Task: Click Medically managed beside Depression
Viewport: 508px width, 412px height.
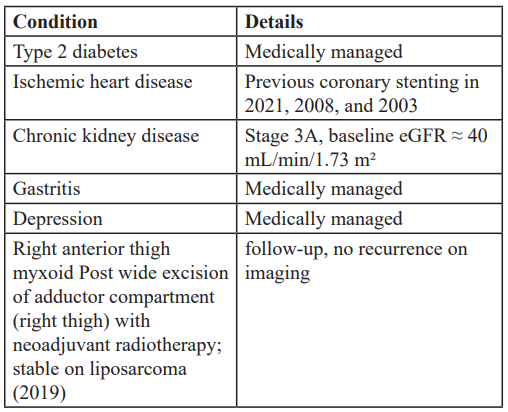Action: [324, 219]
